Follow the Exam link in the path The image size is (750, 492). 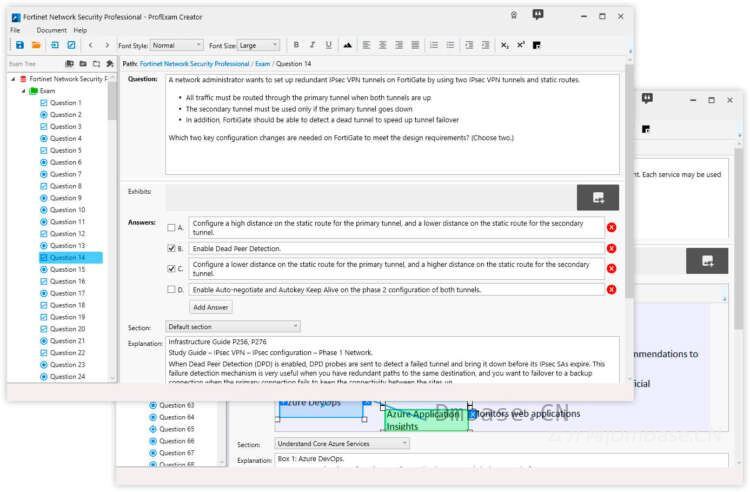point(263,64)
